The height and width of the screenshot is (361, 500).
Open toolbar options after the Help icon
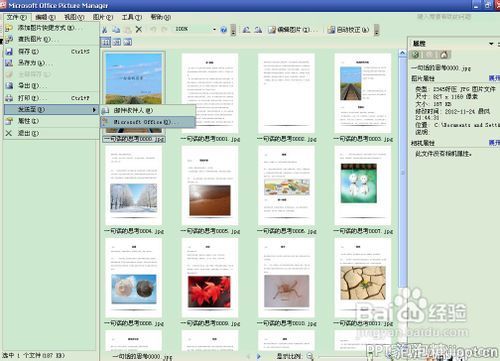click(x=233, y=30)
